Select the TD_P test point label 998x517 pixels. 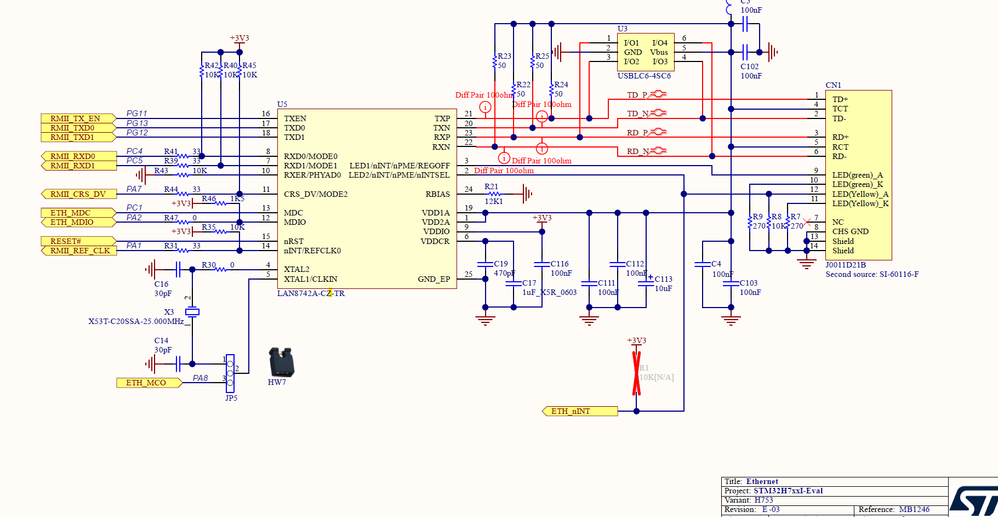click(x=638, y=95)
